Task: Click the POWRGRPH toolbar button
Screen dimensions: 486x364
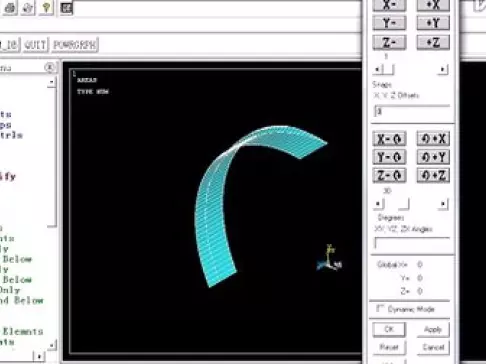Action: 75,45
